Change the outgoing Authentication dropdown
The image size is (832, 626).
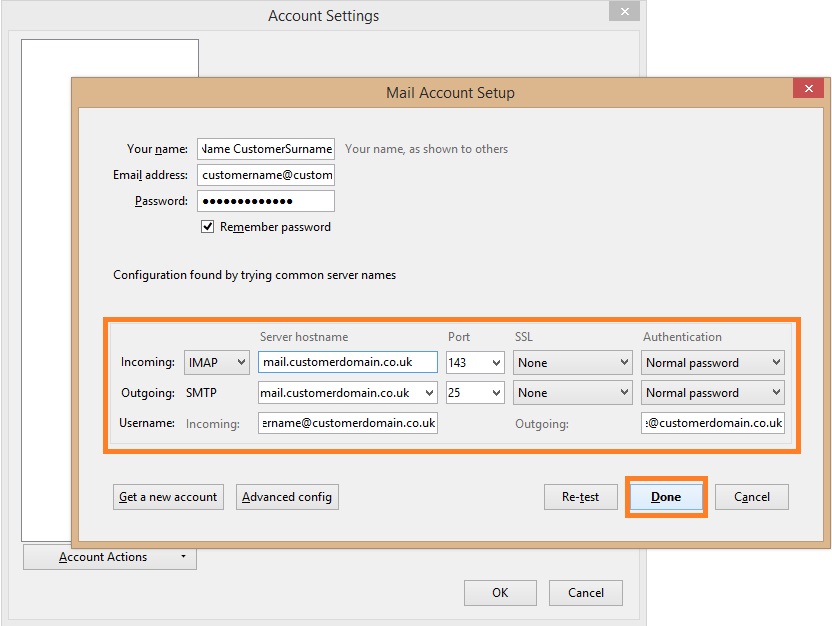pyautogui.click(x=712, y=393)
